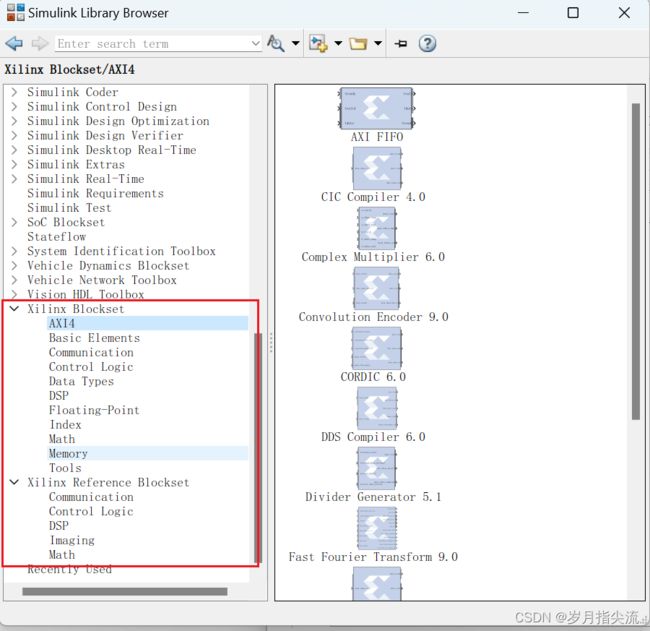
Task: Click the forward navigation arrow
Action: point(40,43)
